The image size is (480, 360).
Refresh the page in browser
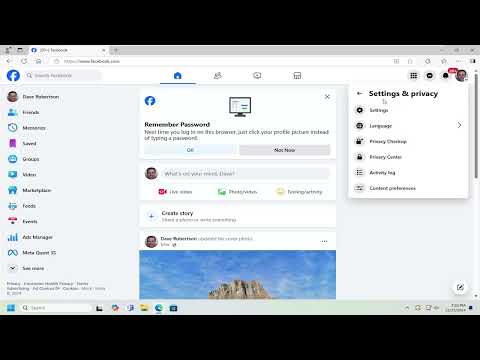click(24, 61)
